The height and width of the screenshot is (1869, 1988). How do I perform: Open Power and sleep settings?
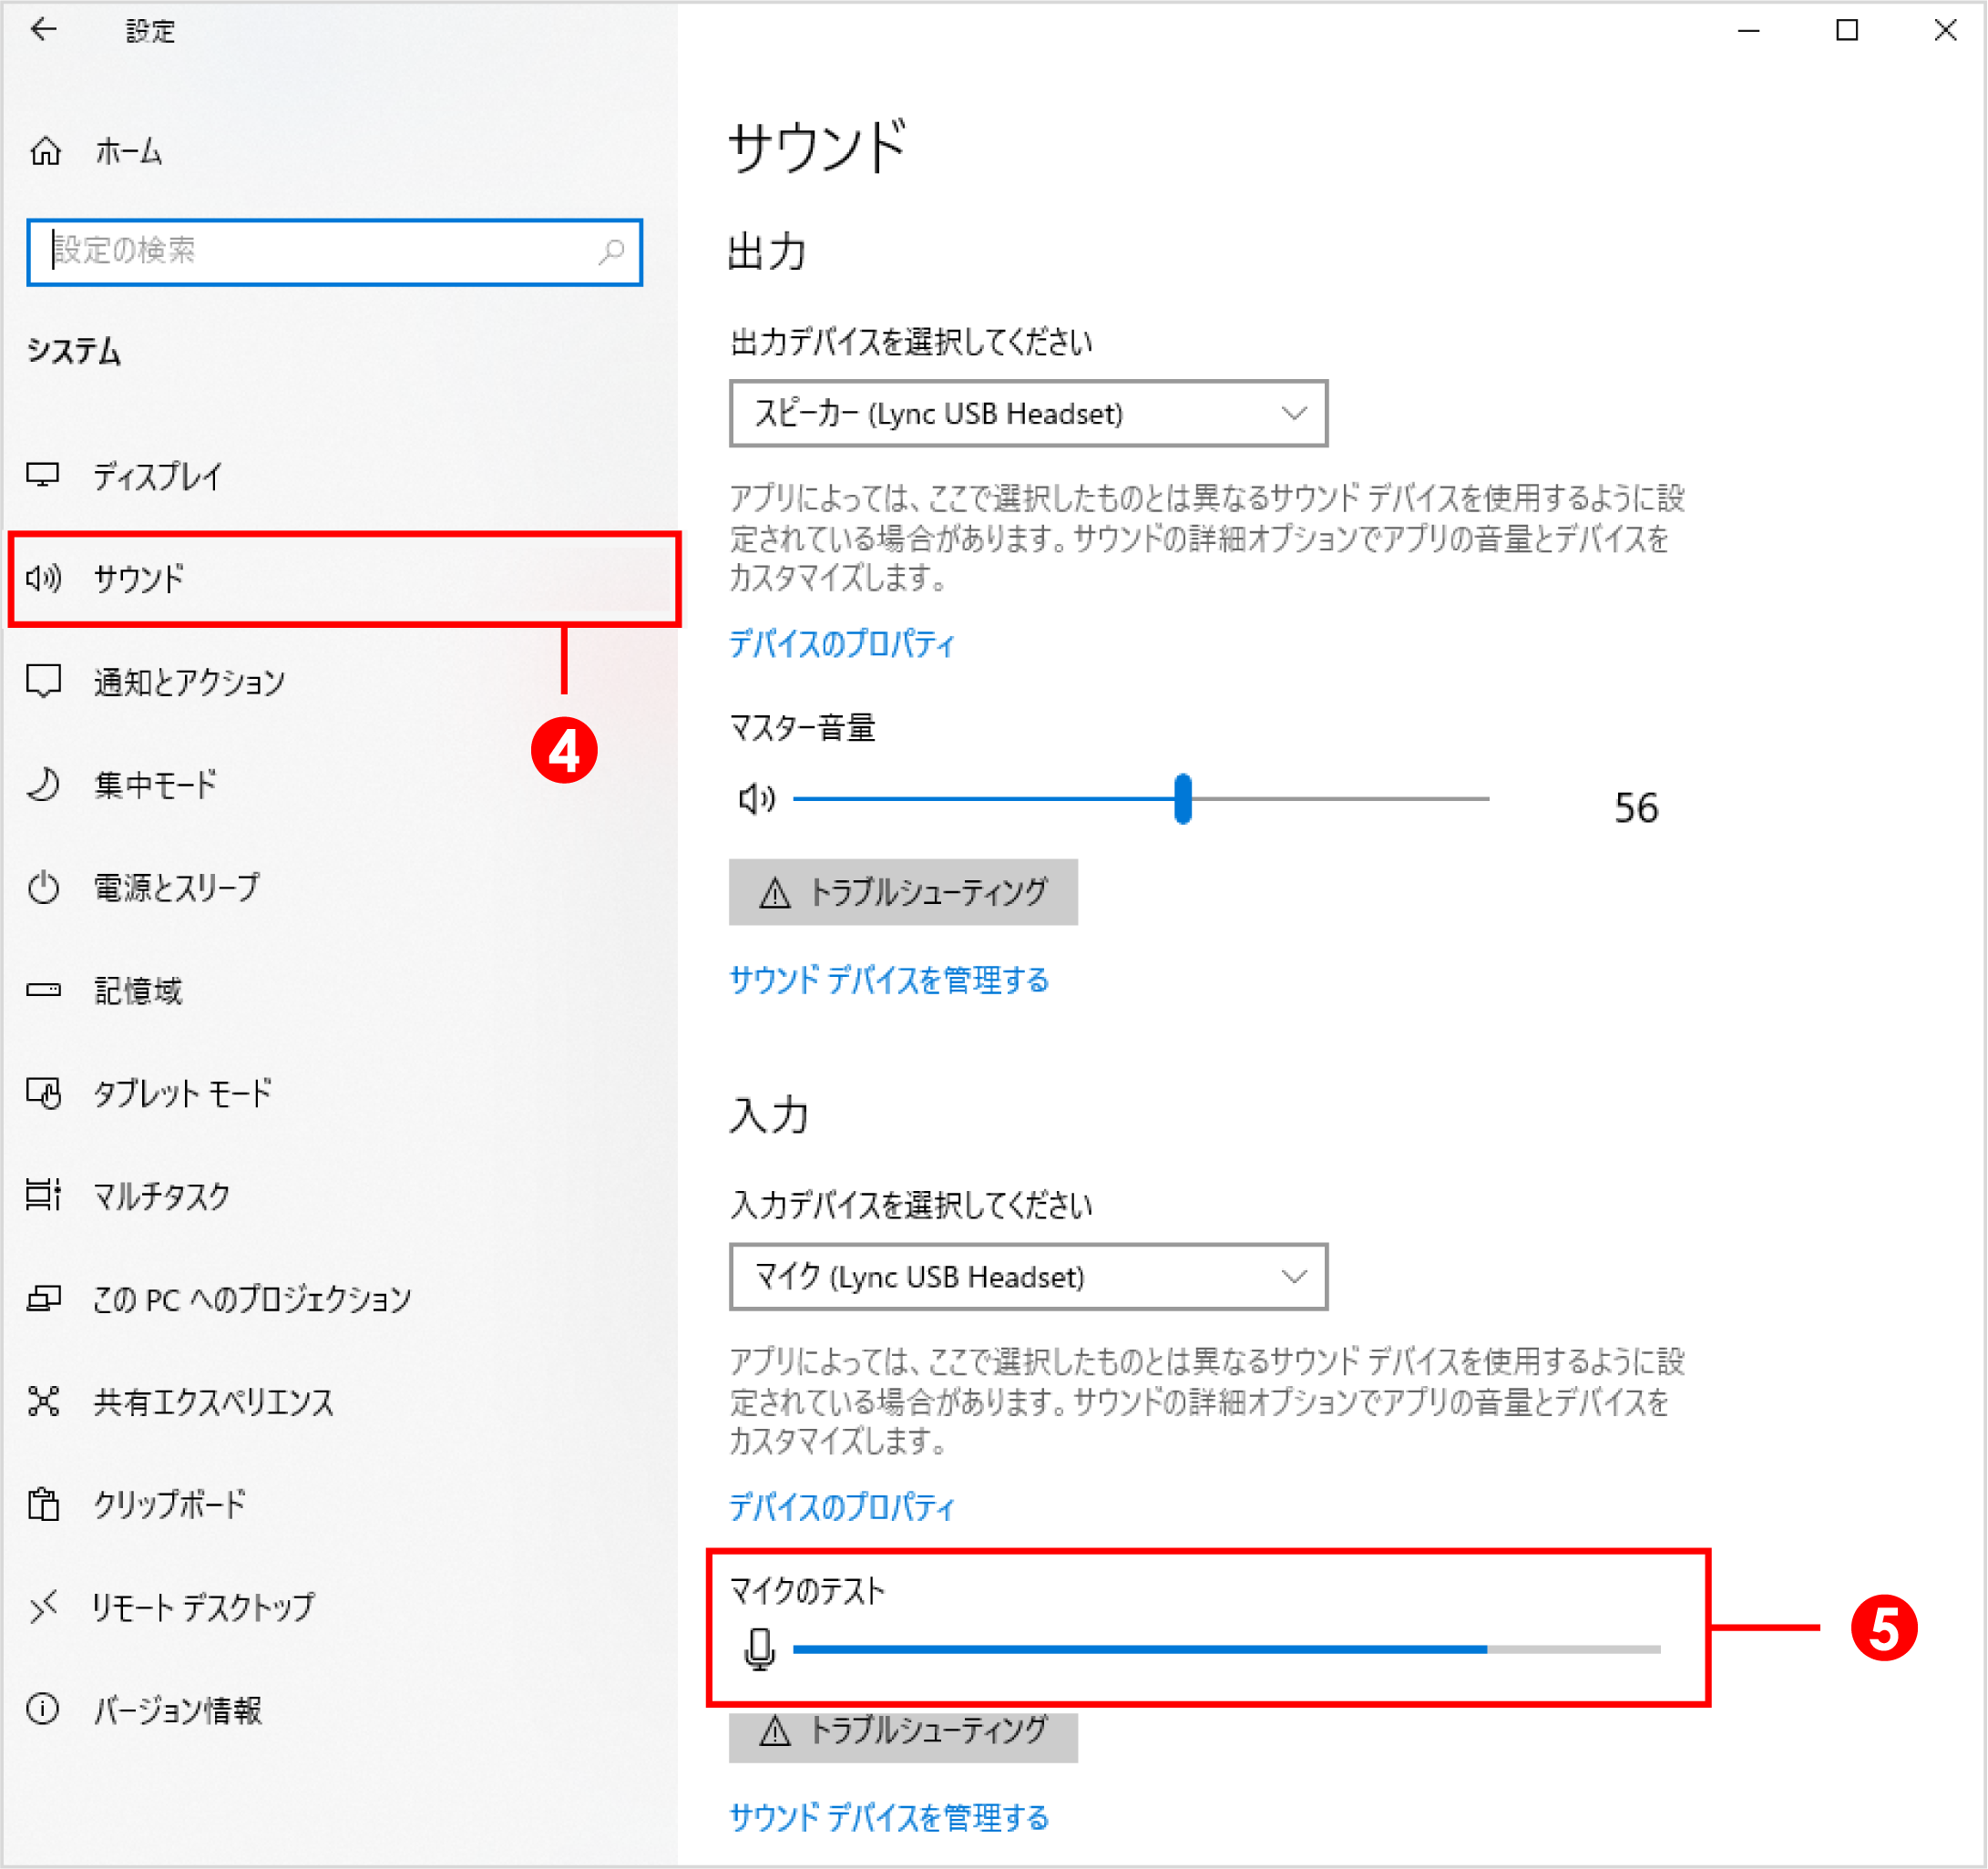pos(176,887)
